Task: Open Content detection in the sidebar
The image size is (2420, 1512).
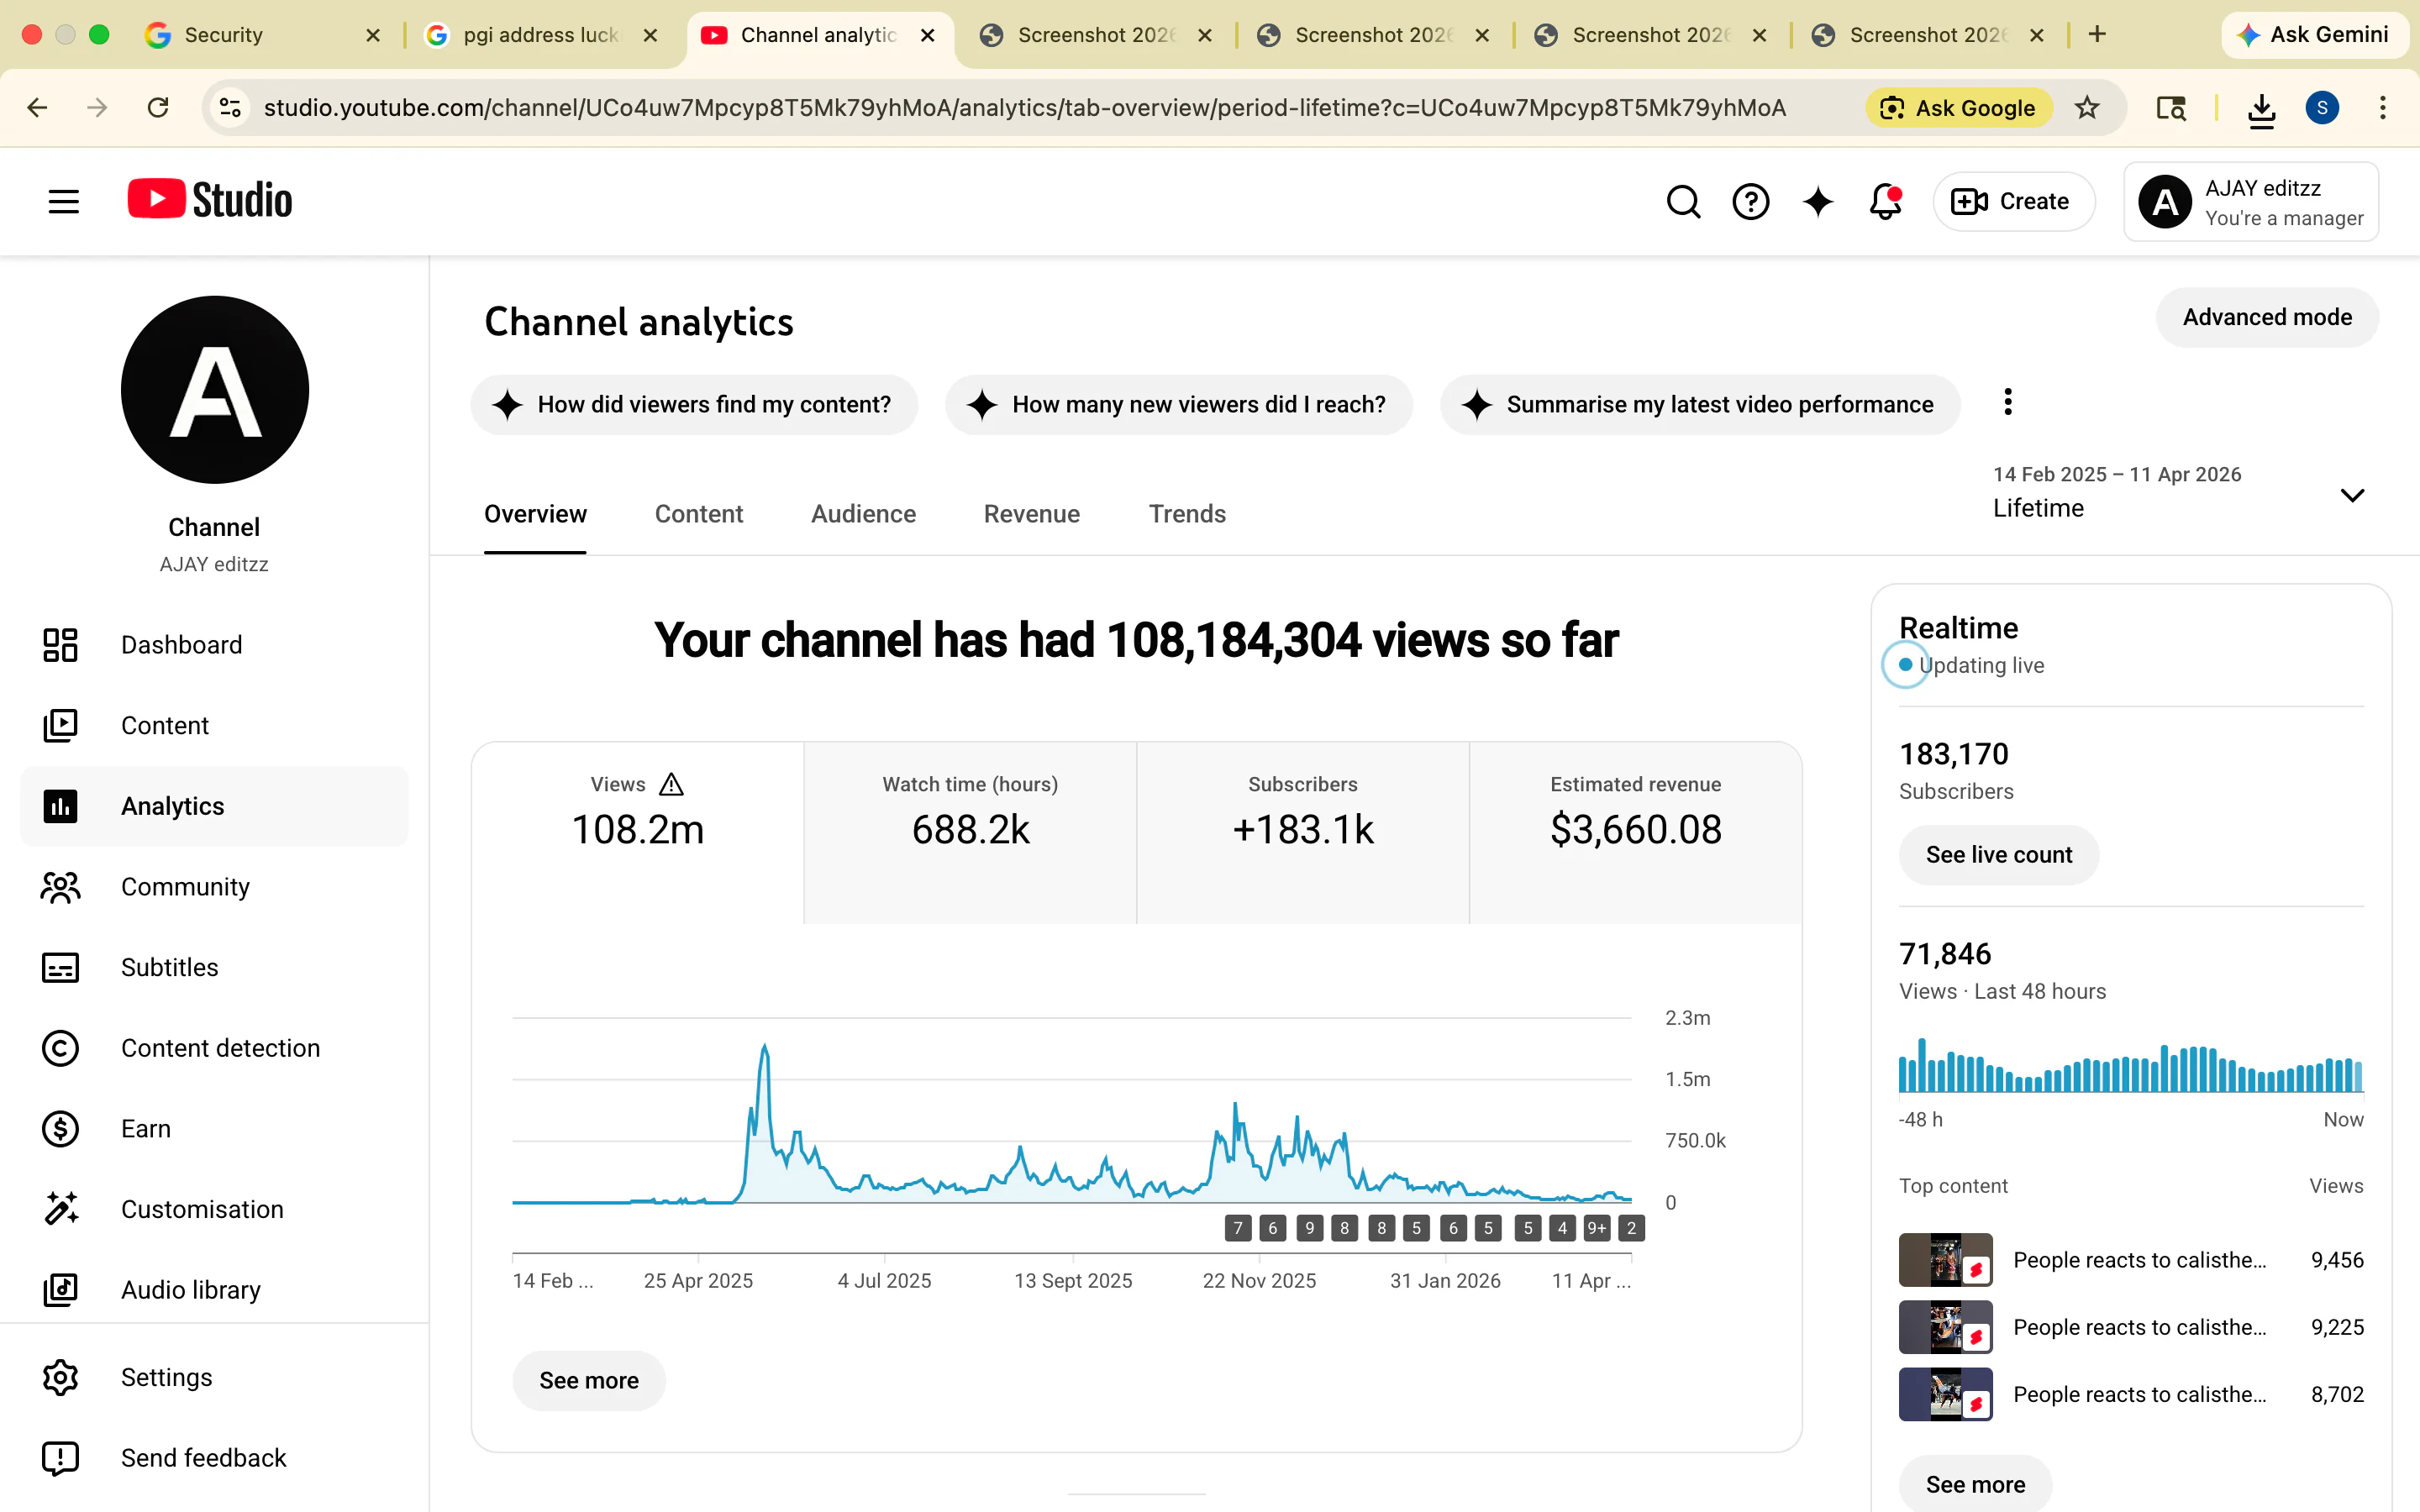Action: pos(221,1048)
